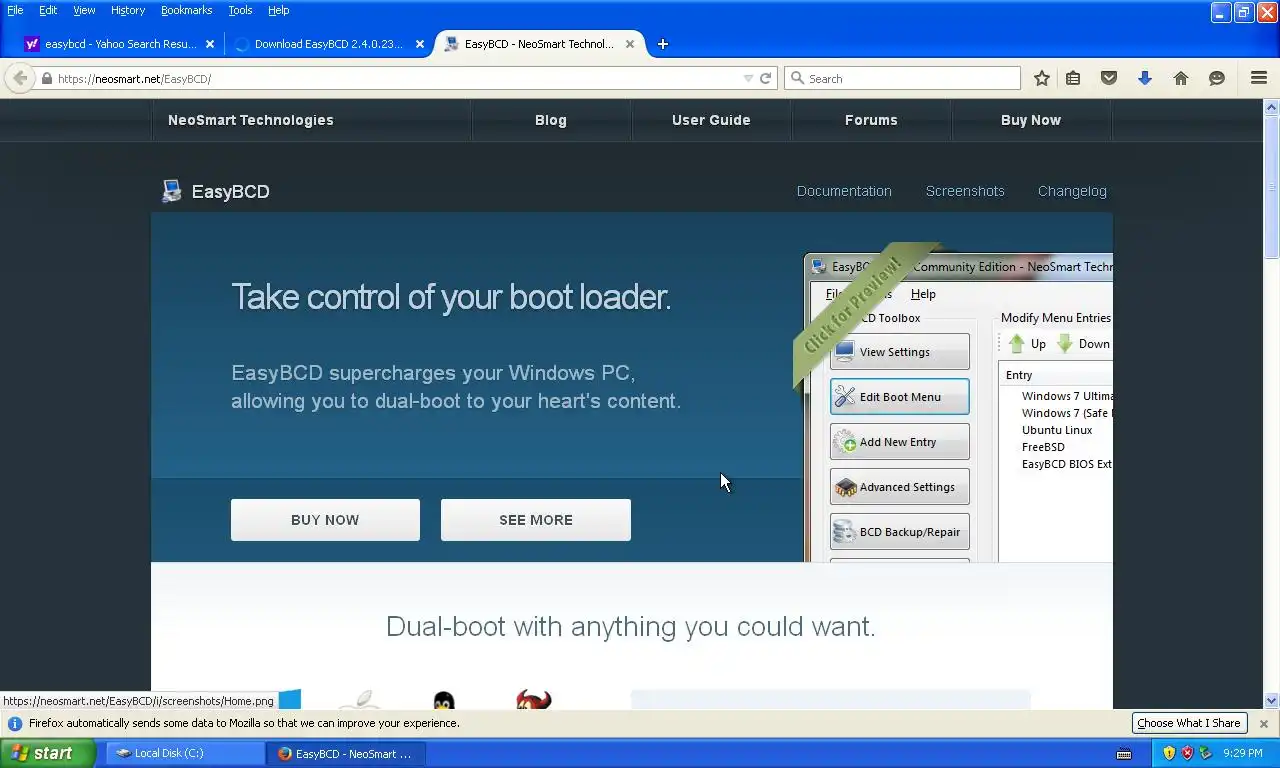Viewport: 1280px width, 768px height.
Task: Open the Bookmarks menu
Action: tap(186, 10)
